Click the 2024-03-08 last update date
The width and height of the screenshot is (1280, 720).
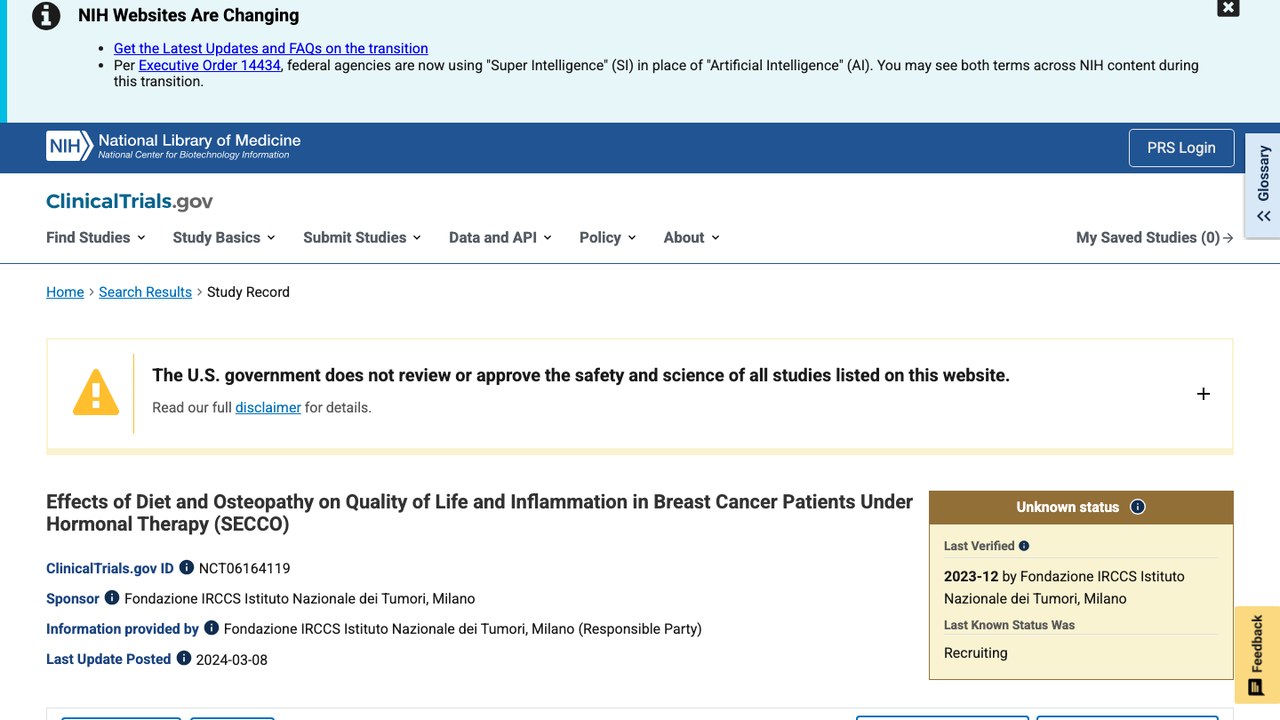click(x=232, y=659)
